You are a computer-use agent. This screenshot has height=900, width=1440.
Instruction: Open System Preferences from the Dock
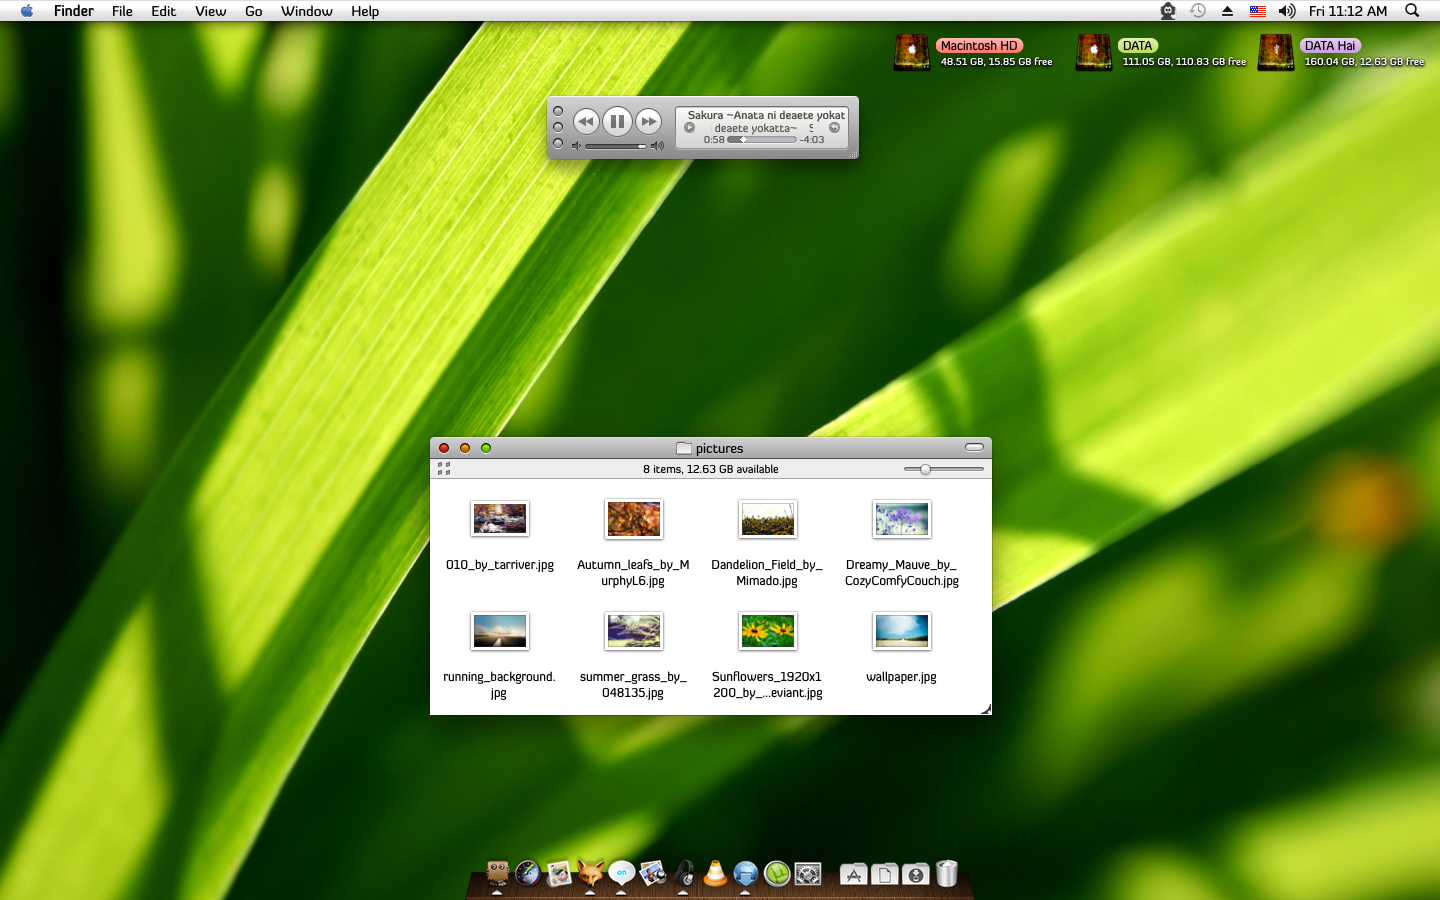pos(808,873)
